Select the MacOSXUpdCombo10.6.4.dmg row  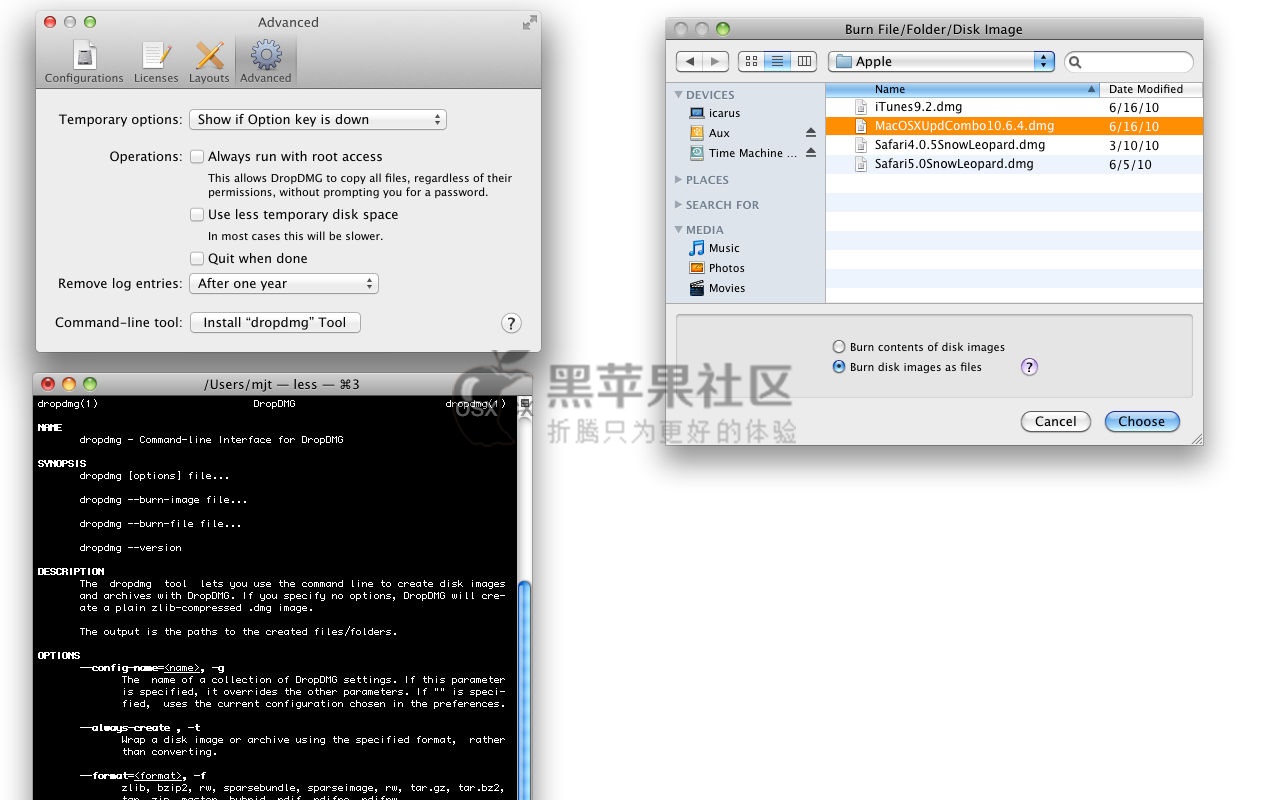[1014, 126]
